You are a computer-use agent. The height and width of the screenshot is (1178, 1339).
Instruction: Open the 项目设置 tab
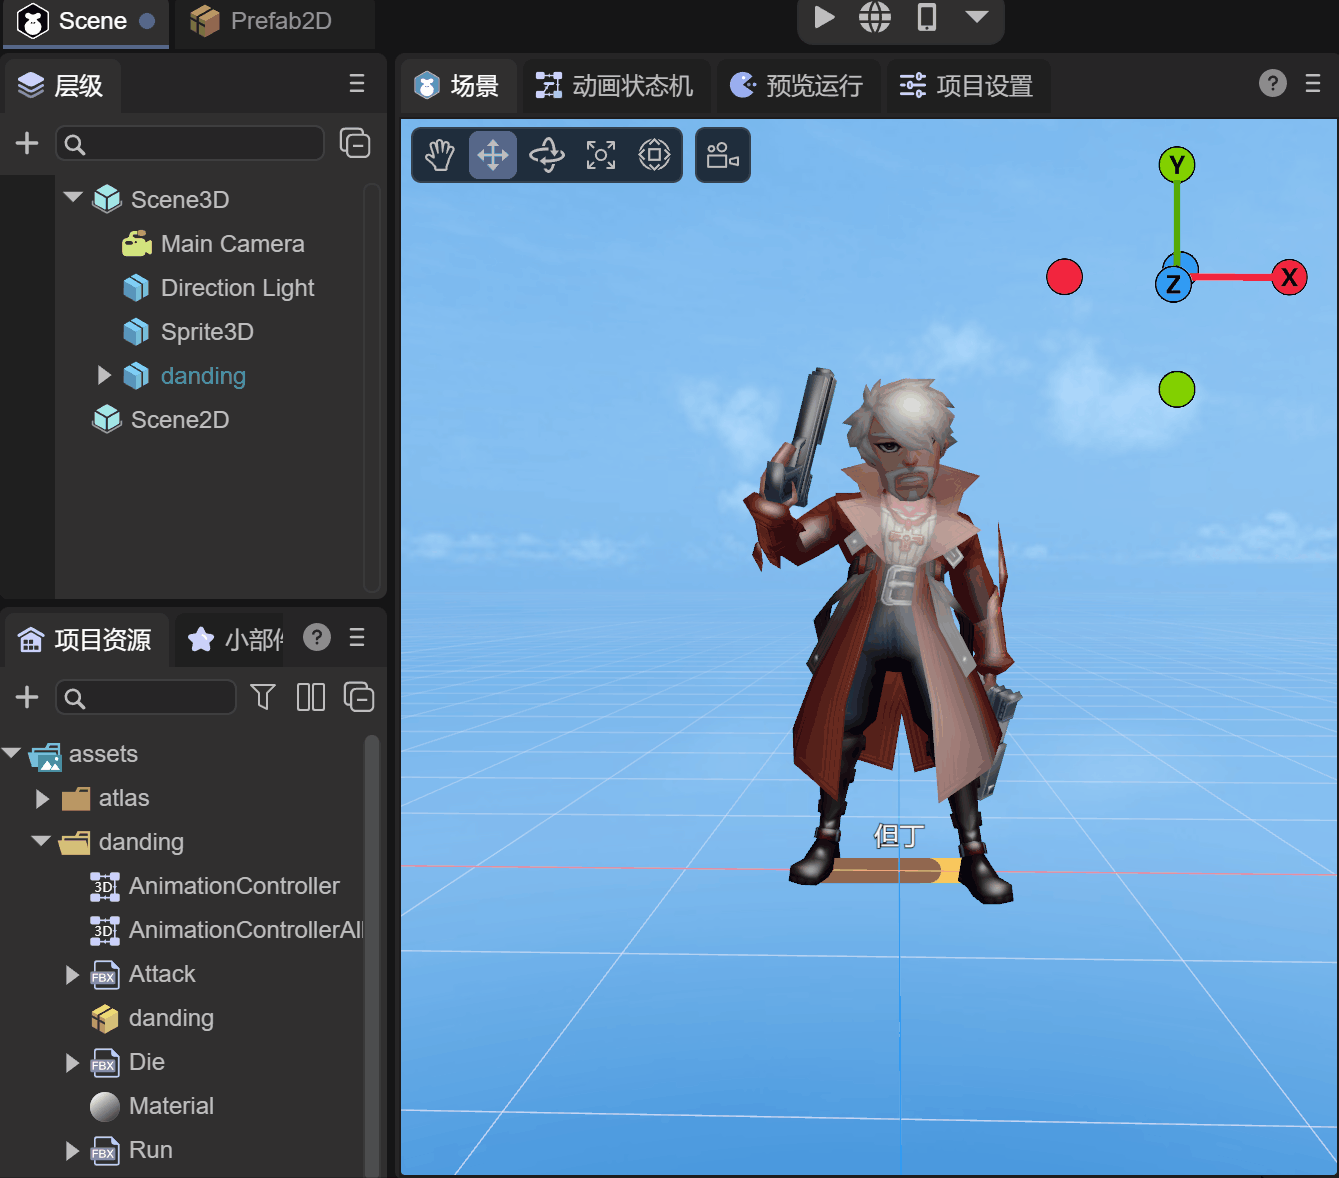[x=967, y=86]
